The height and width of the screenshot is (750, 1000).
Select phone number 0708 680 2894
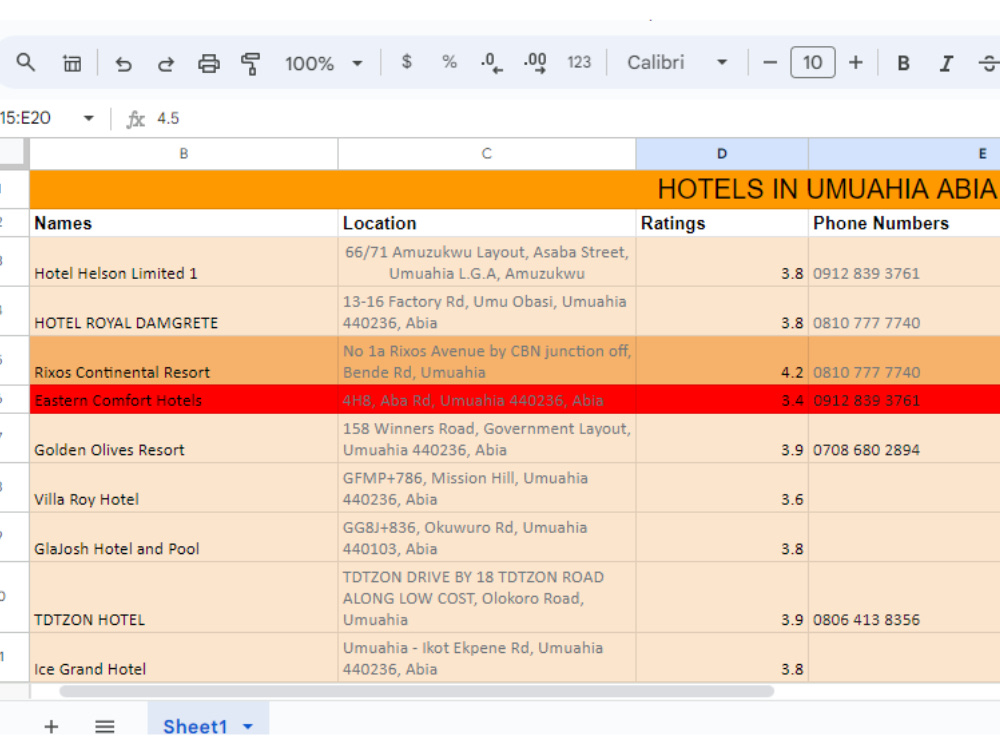coord(904,439)
